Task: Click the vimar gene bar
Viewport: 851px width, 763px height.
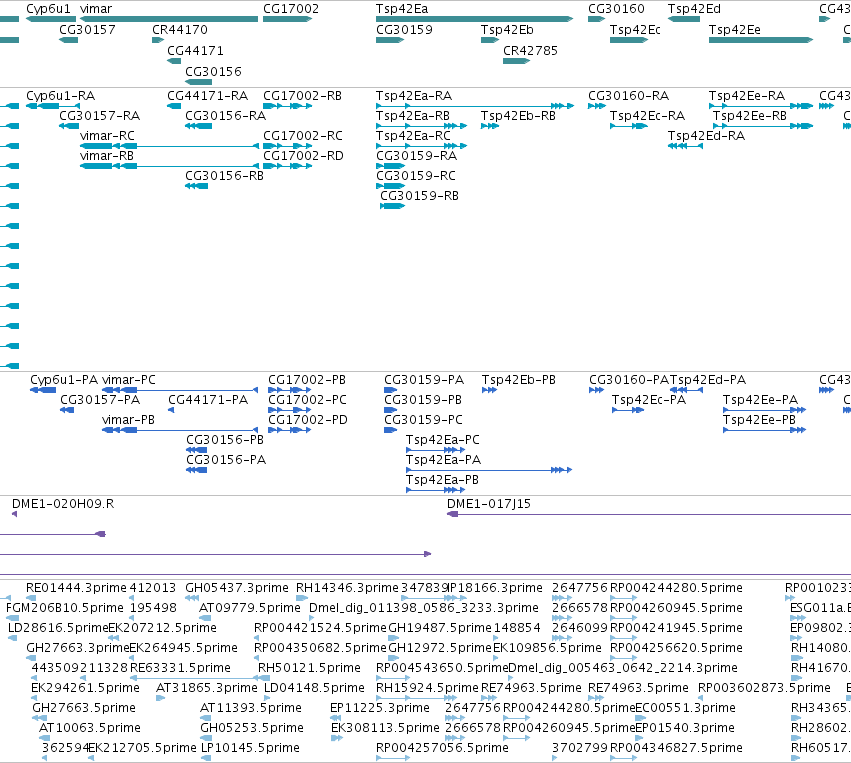Action: tap(169, 19)
